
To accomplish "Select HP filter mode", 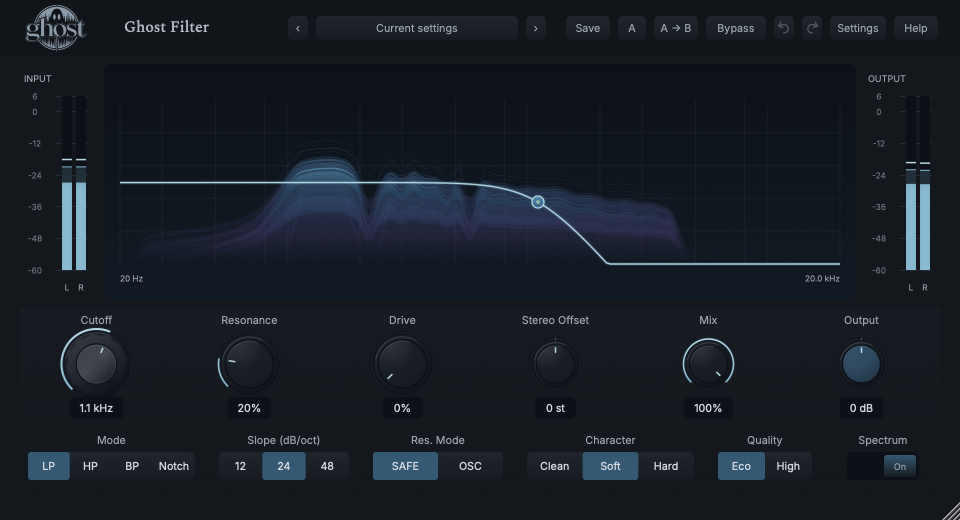I will click(90, 466).
